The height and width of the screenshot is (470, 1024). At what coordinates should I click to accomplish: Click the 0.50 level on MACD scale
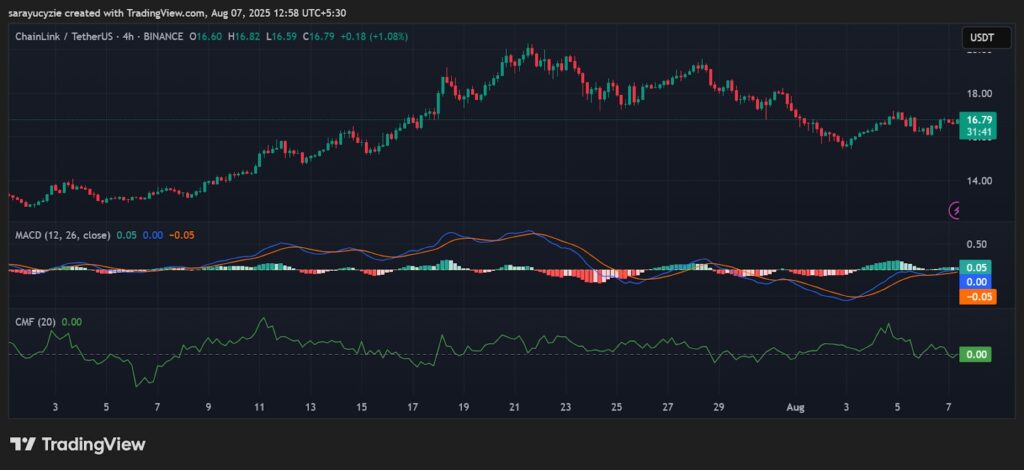point(976,244)
